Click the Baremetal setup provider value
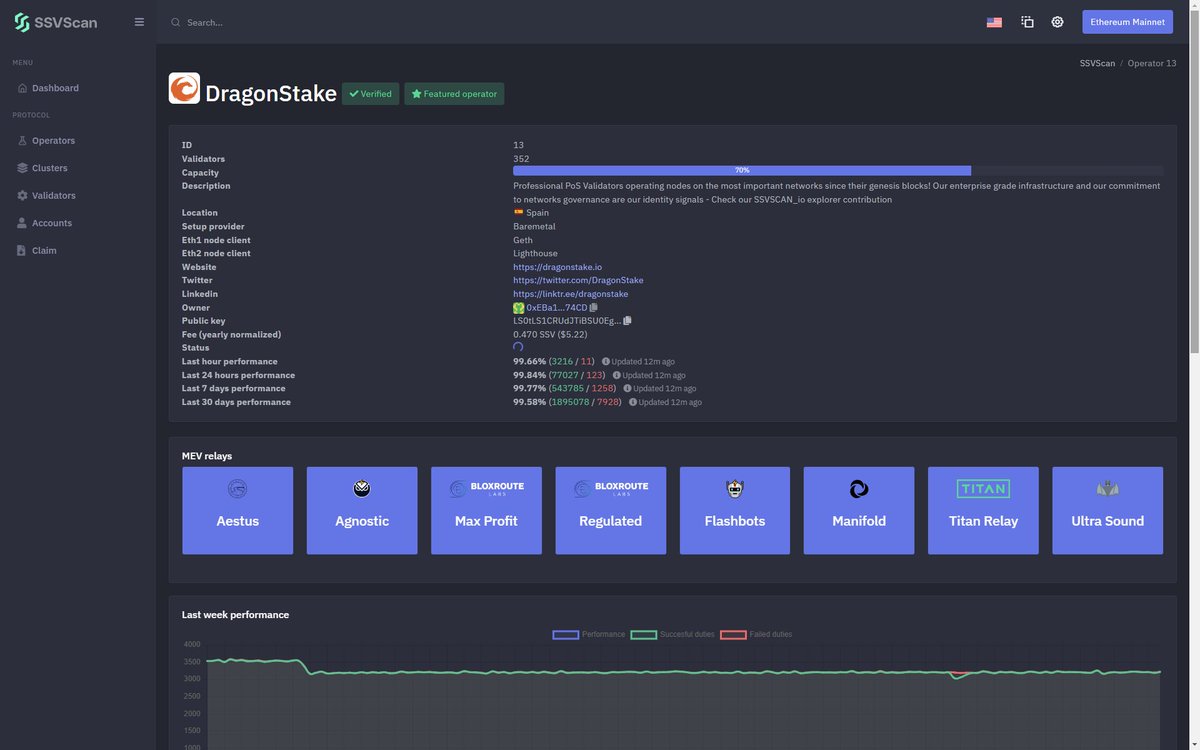The width and height of the screenshot is (1200, 750). (x=534, y=227)
